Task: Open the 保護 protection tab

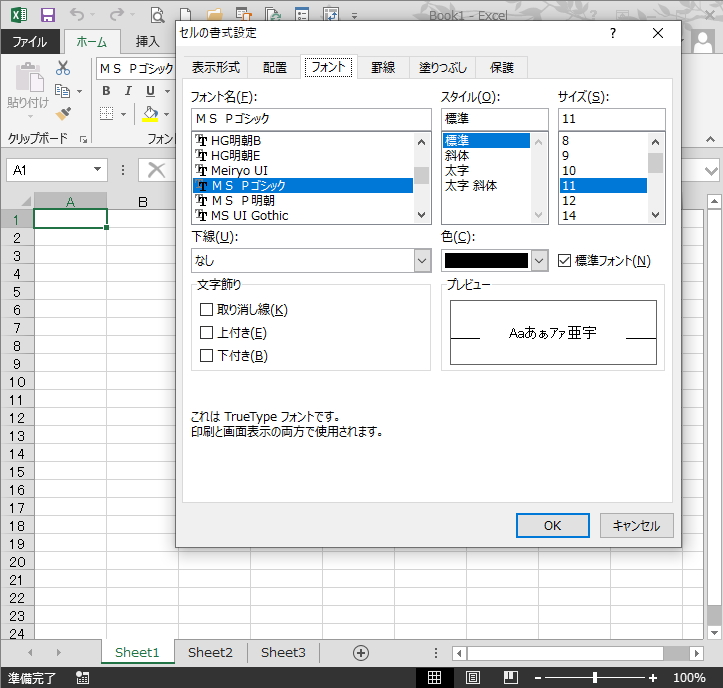Action: point(502,68)
